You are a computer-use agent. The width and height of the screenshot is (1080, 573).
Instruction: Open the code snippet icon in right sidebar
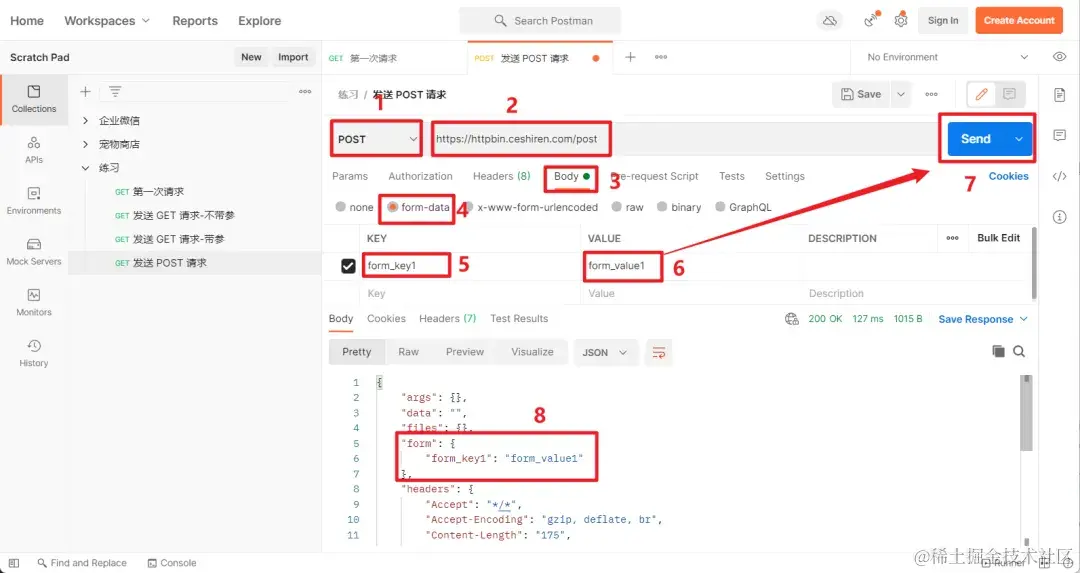1059,176
